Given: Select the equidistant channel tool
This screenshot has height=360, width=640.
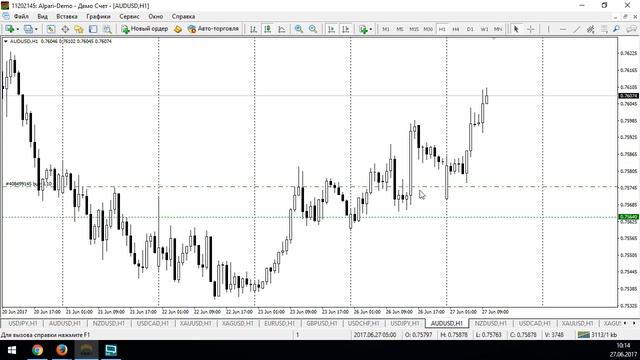Looking at the screenshot, I should click(590, 29).
